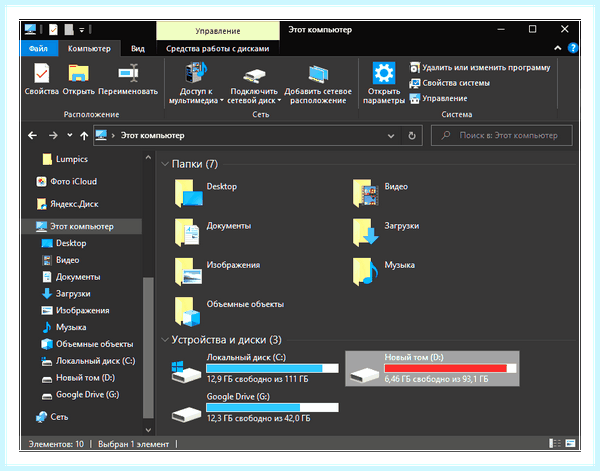The height and width of the screenshot is (471, 600).
Task: Click the red usage bar of Новый том (D:)
Action: 450,368
